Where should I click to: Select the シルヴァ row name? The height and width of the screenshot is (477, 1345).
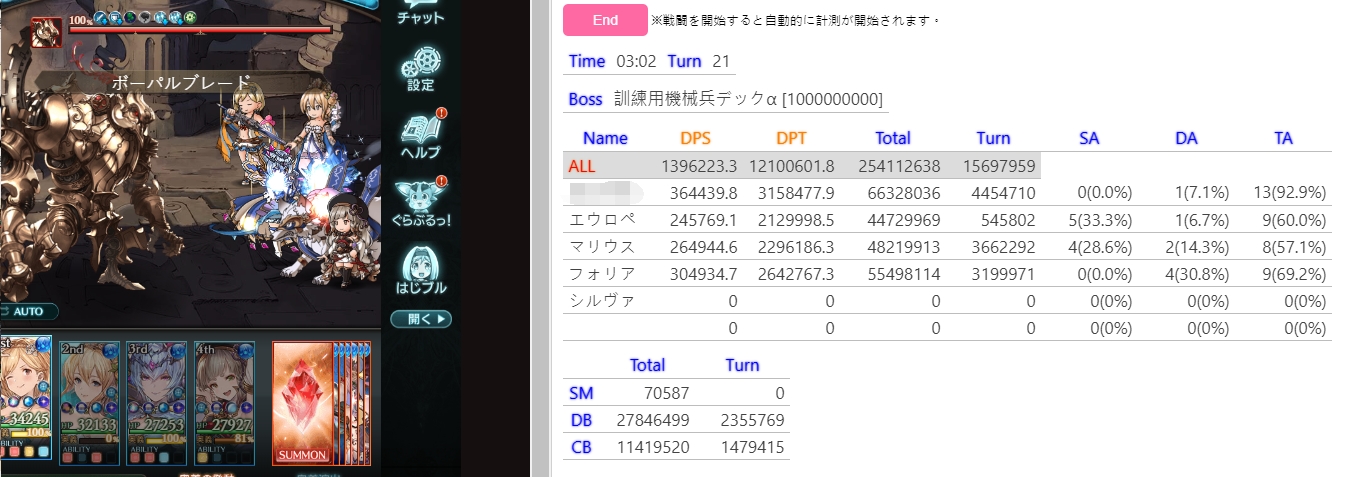601,300
